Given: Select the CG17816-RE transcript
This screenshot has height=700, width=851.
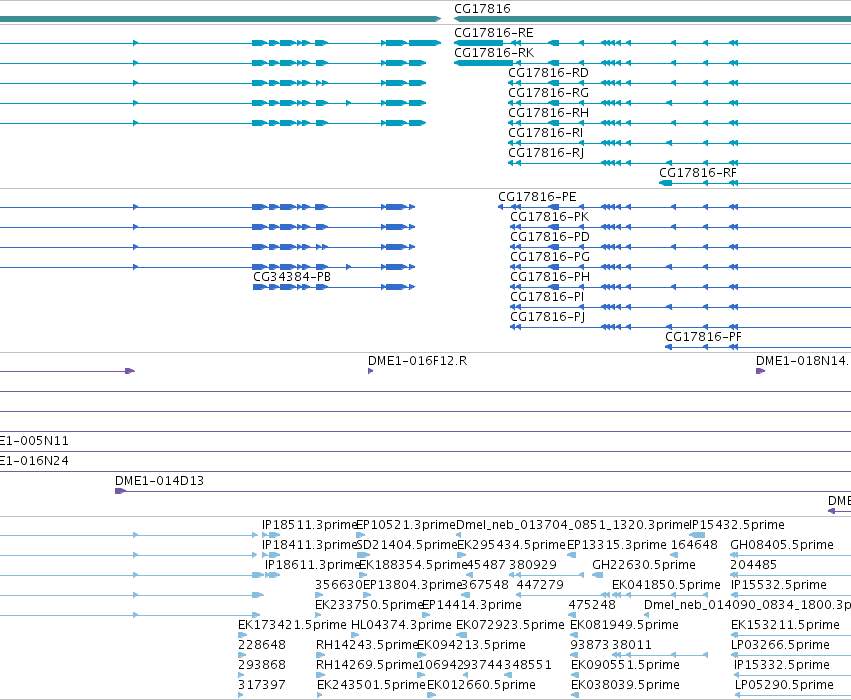Looking at the screenshot, I should tap(493, 33).
